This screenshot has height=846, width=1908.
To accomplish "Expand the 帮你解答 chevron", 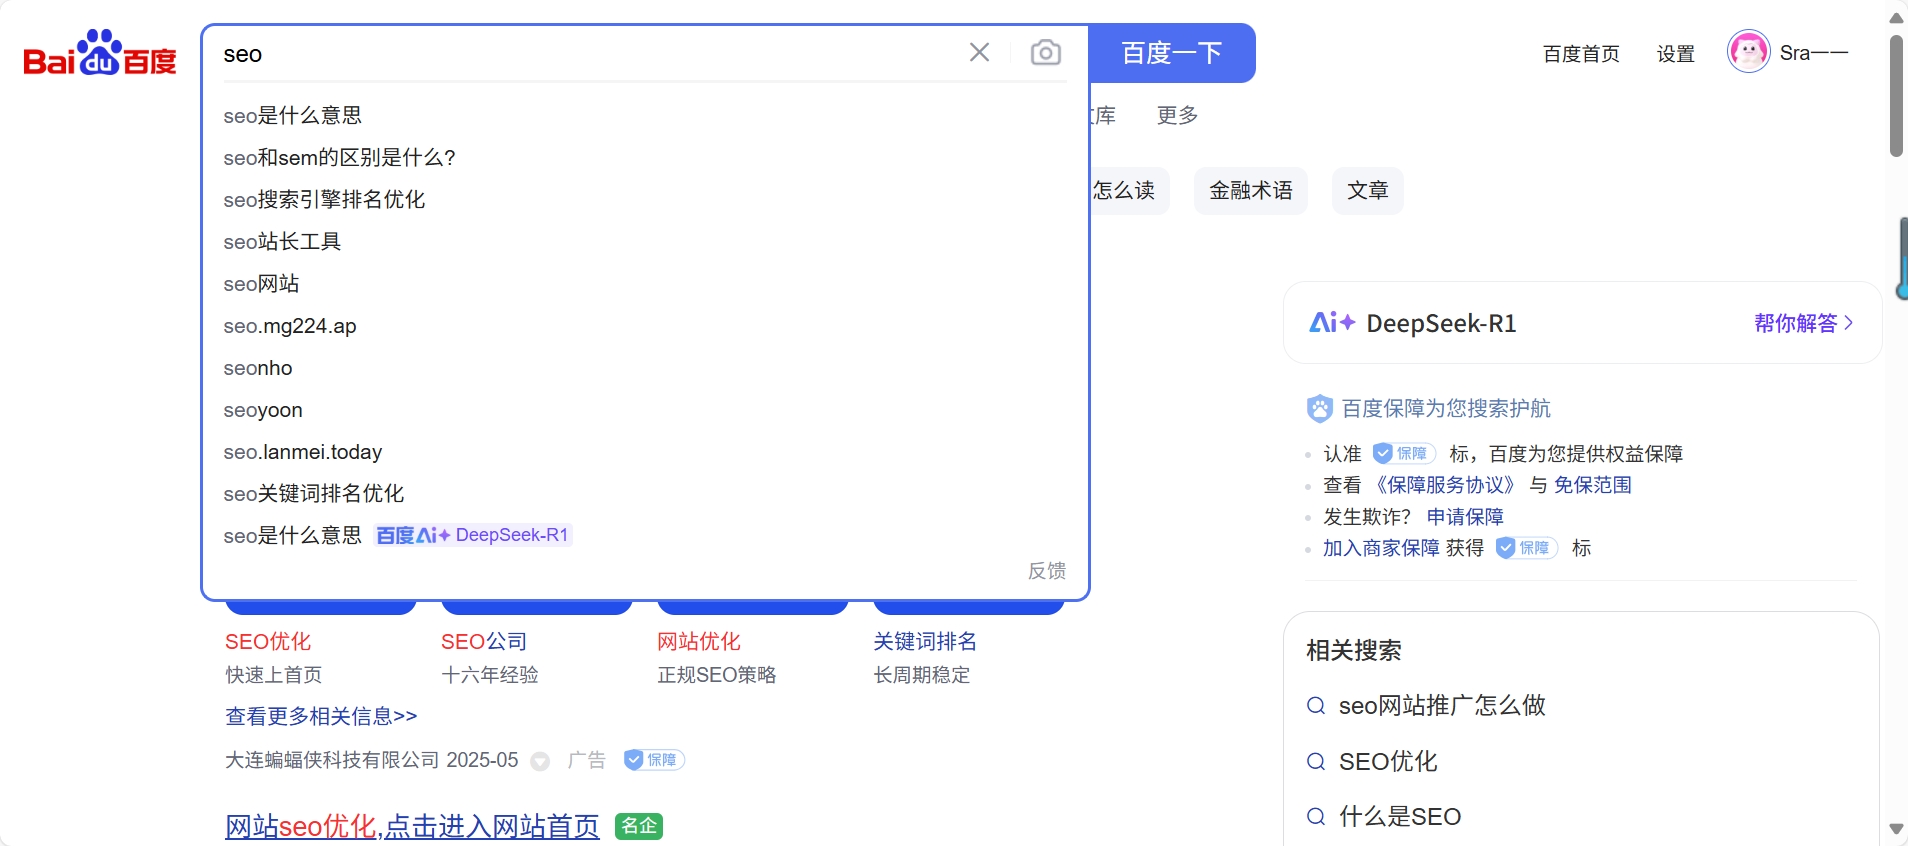I will coord(1849,323).
